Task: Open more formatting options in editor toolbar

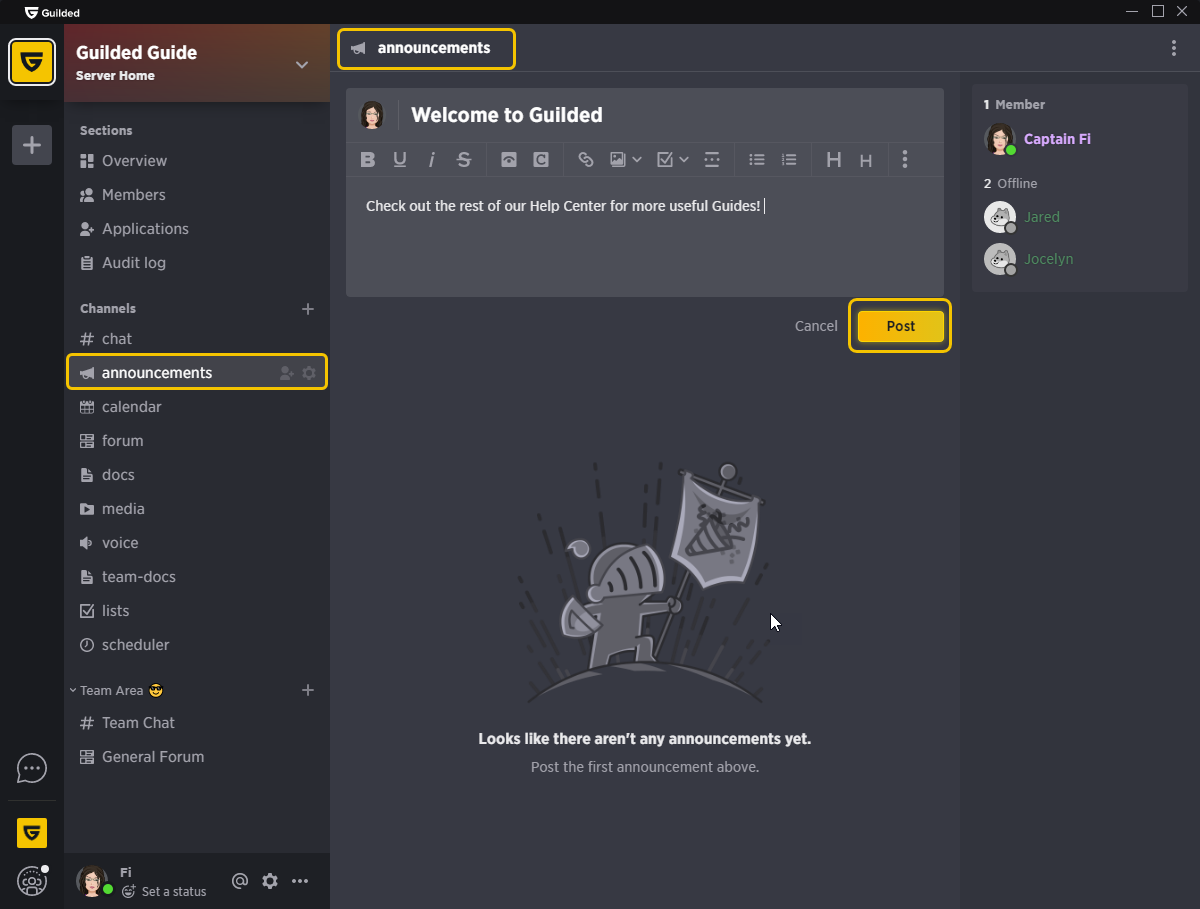Action: click(x=905, y=160)
